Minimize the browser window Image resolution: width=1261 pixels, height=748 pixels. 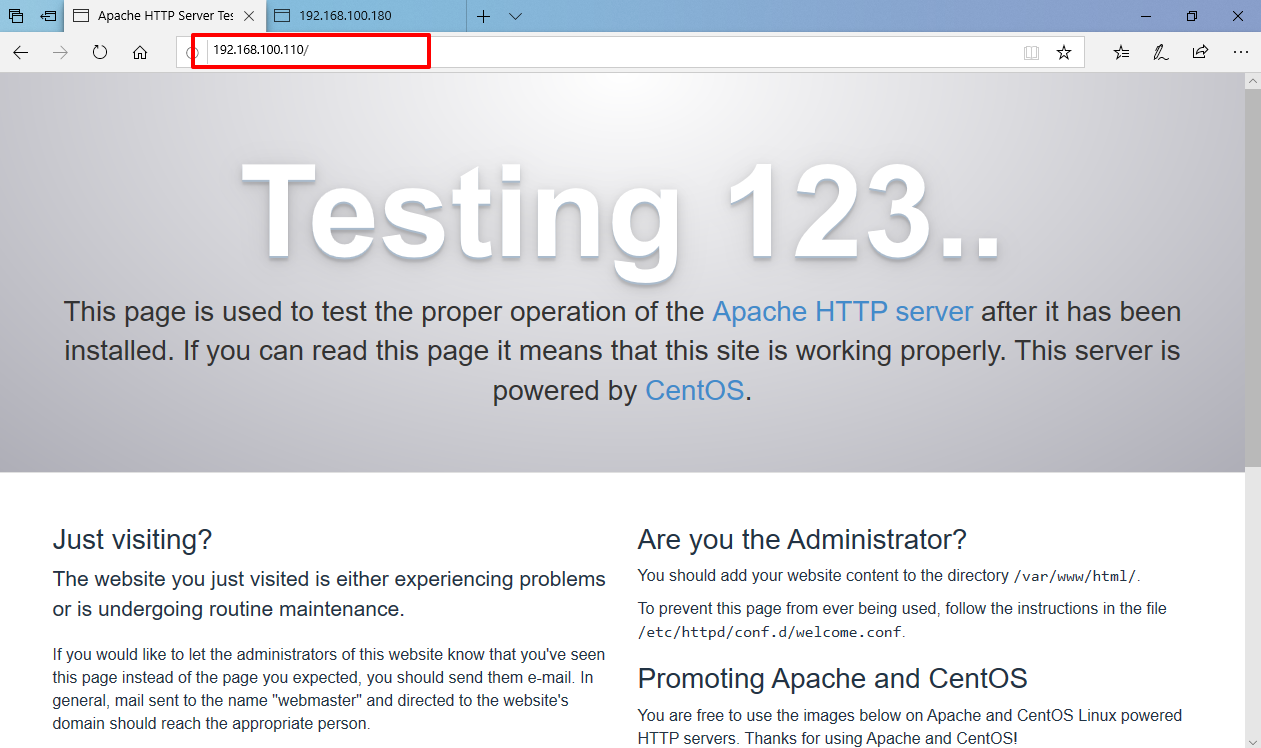(x=1146, y=16)
